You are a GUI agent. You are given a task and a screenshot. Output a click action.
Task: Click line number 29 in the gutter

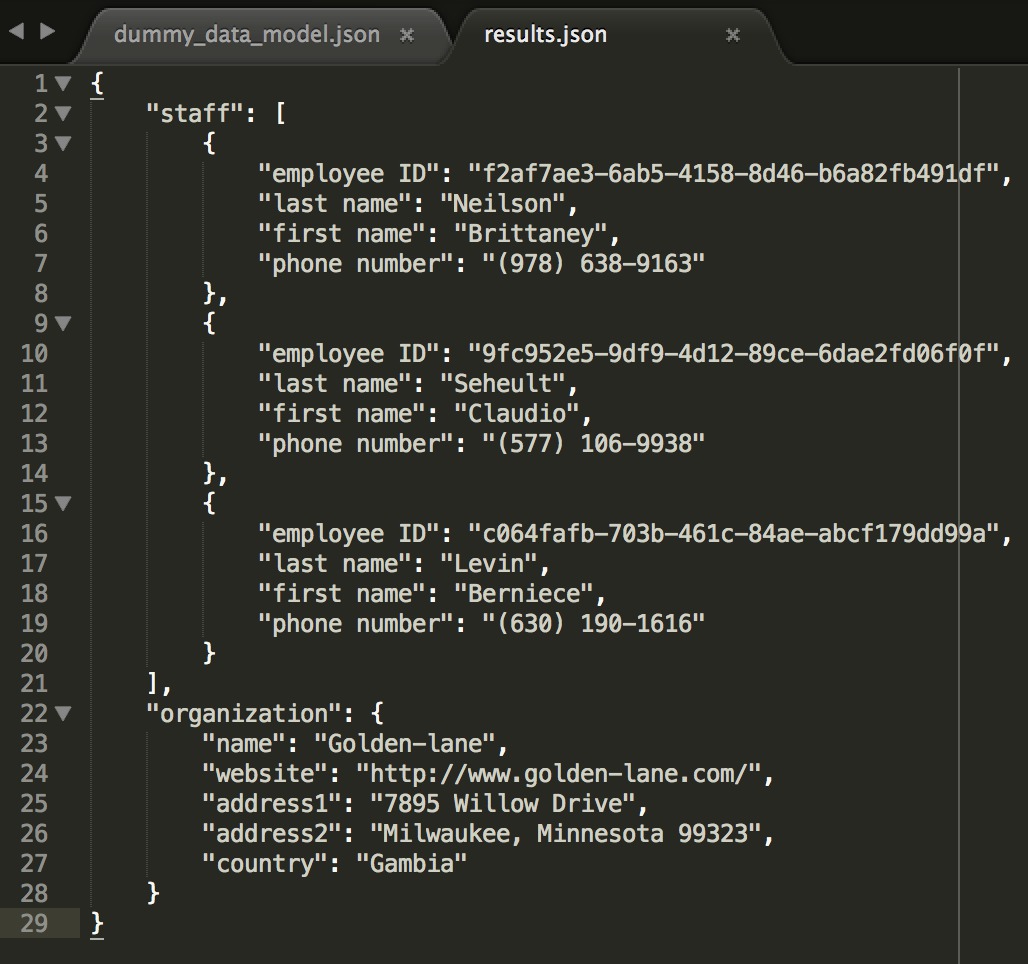click(x=34, y=924)
